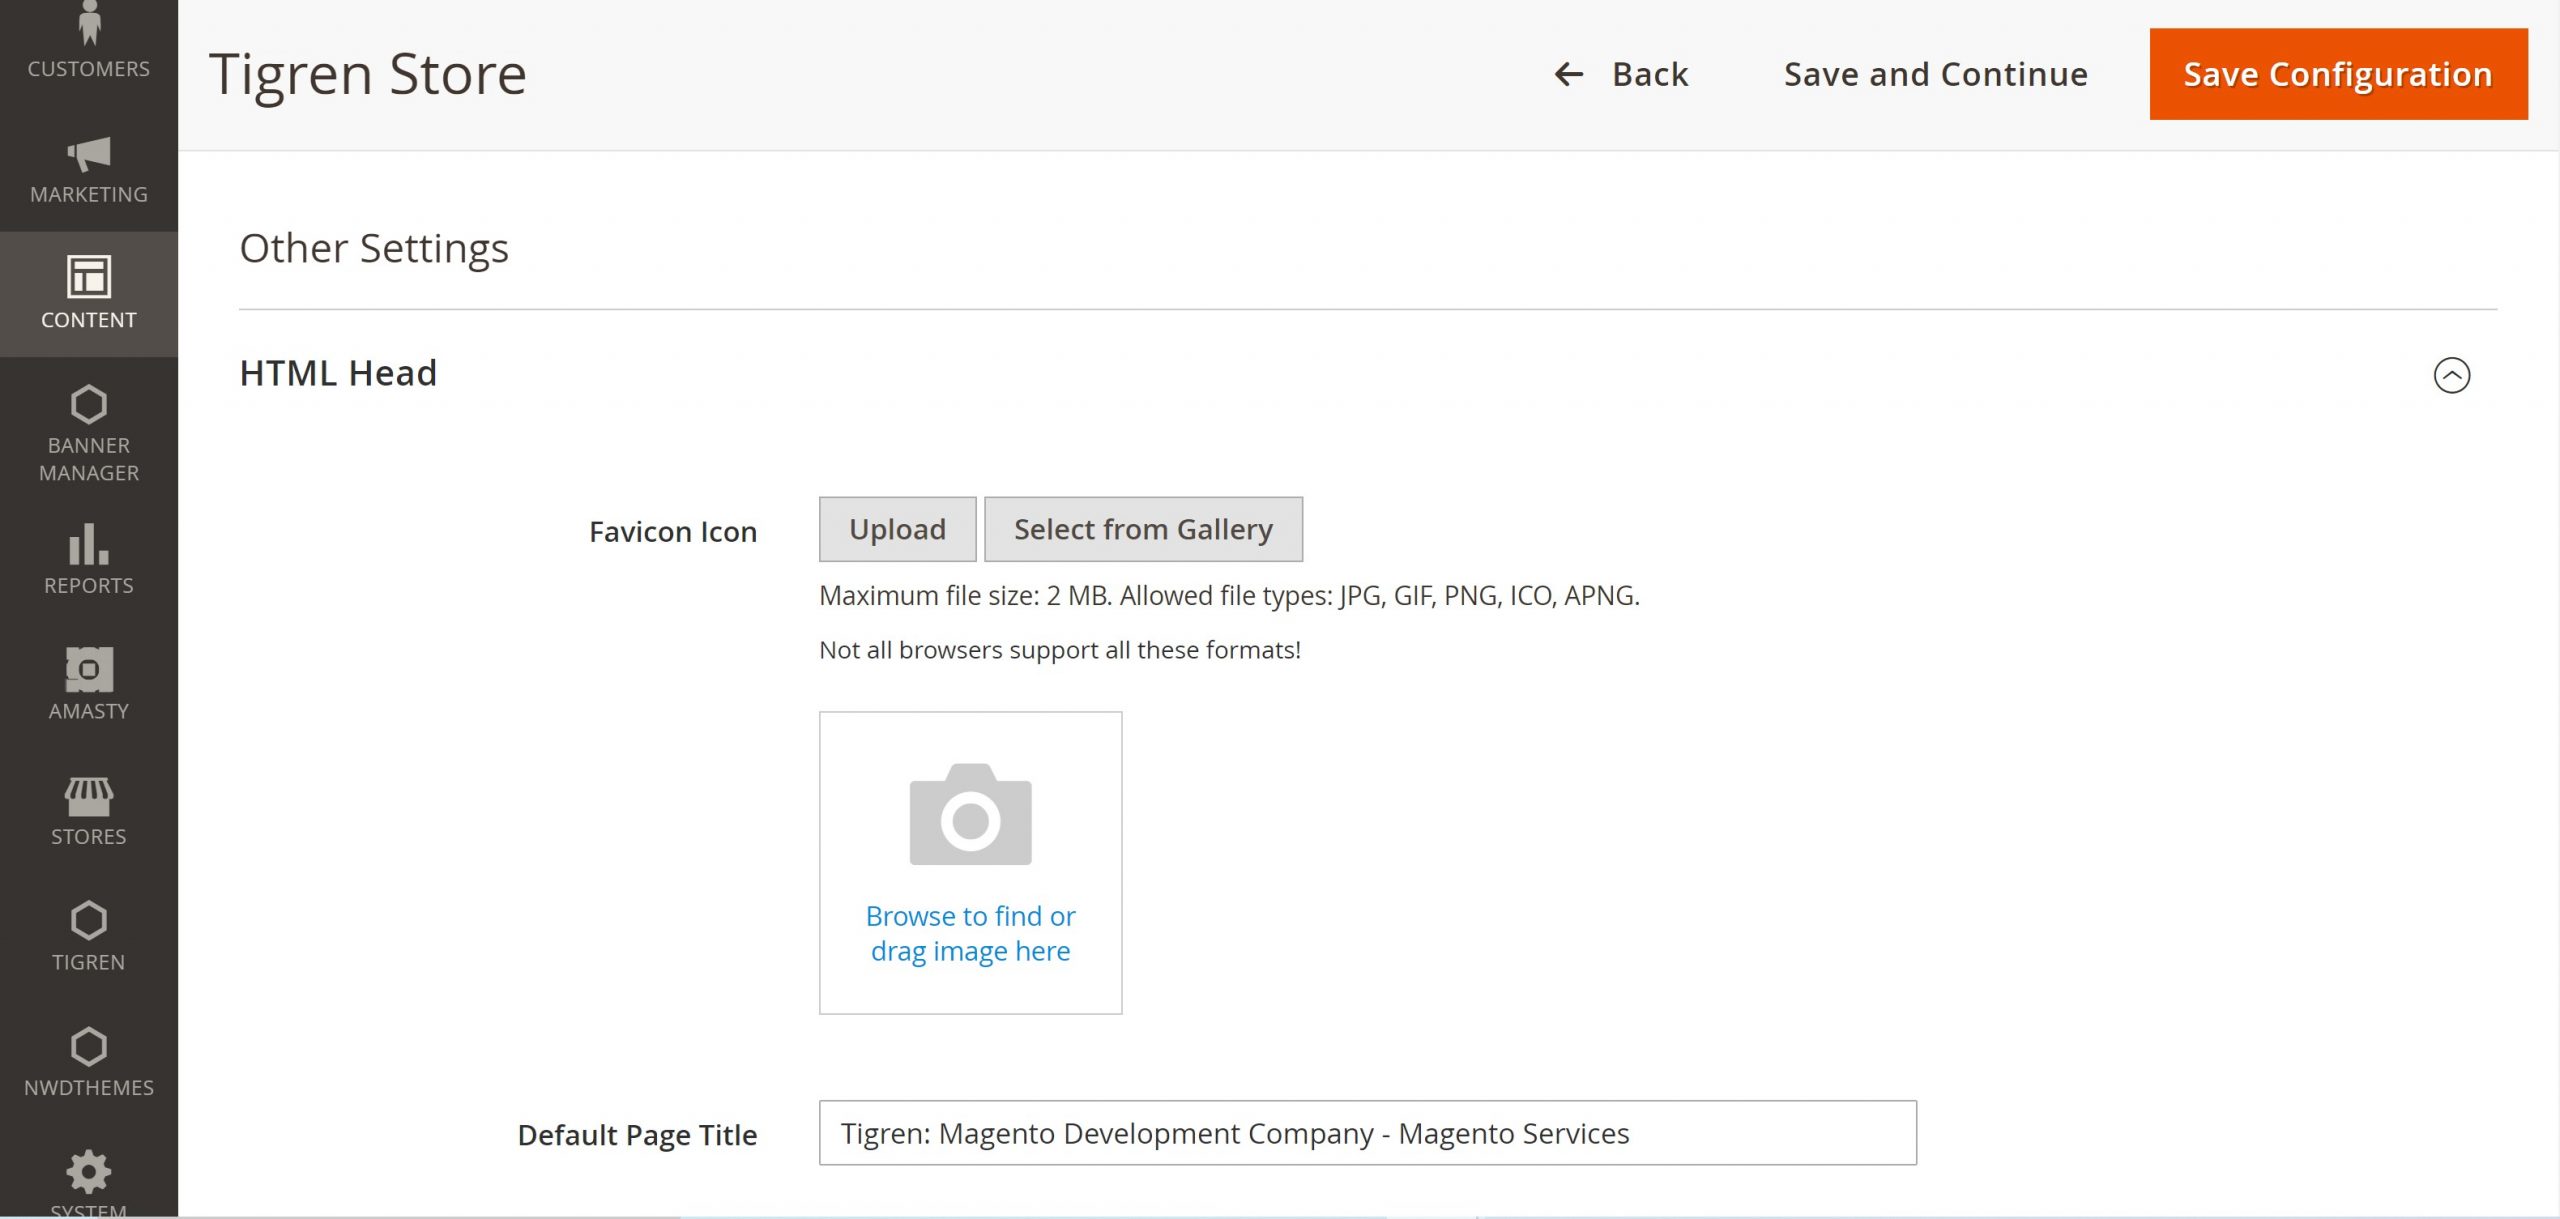Open the Marketing megaphone menu
The width and height of the screenshot is (2560, 1219).
[89, 170]
